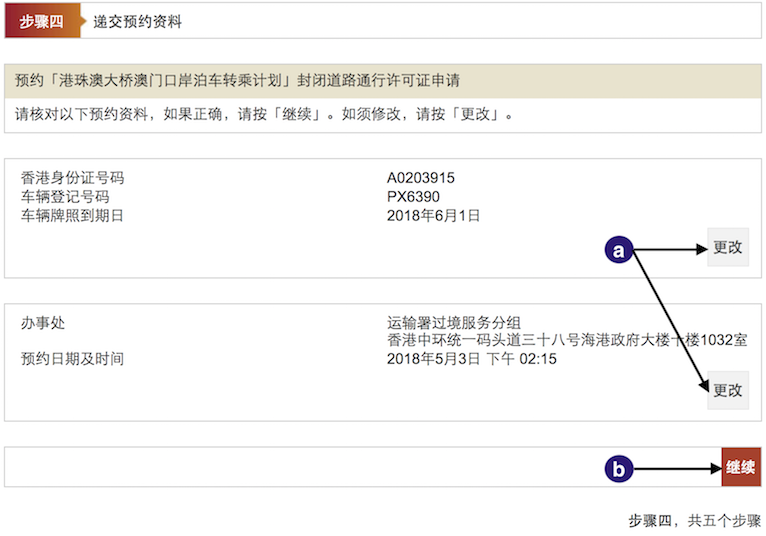766x536 pixels.
Task: Click 更改 button in the appointment office section
Action: 727,390
